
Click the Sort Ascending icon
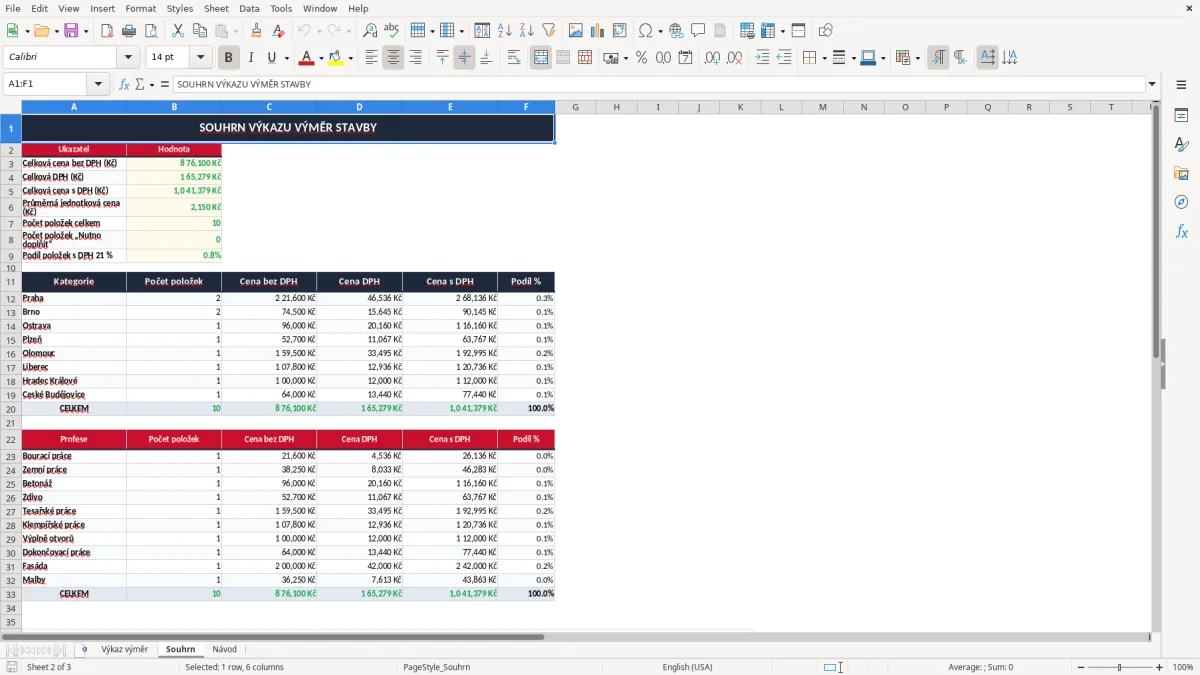[504, 31]
